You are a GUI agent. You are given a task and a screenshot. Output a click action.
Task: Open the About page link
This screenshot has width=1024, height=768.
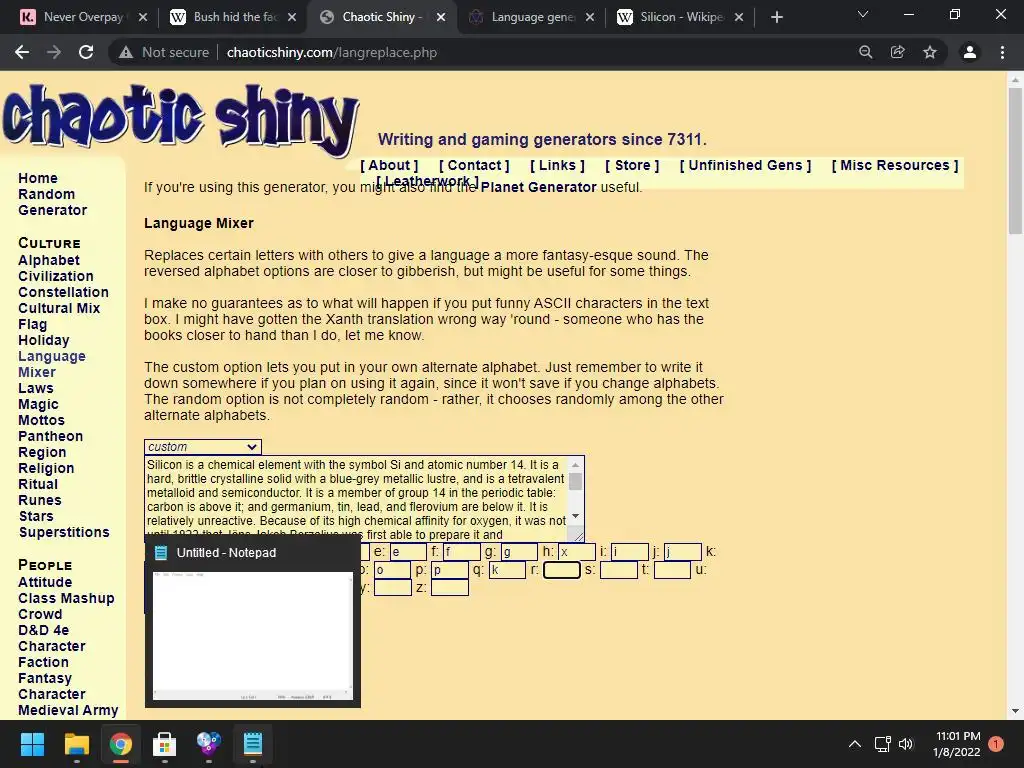pos(389,165)
